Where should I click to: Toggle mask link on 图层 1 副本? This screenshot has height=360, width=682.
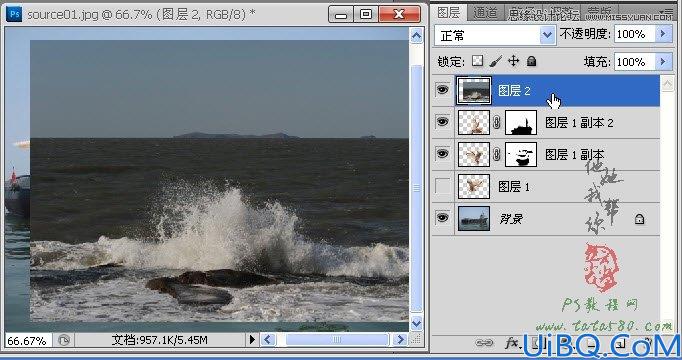coord(497,155)
